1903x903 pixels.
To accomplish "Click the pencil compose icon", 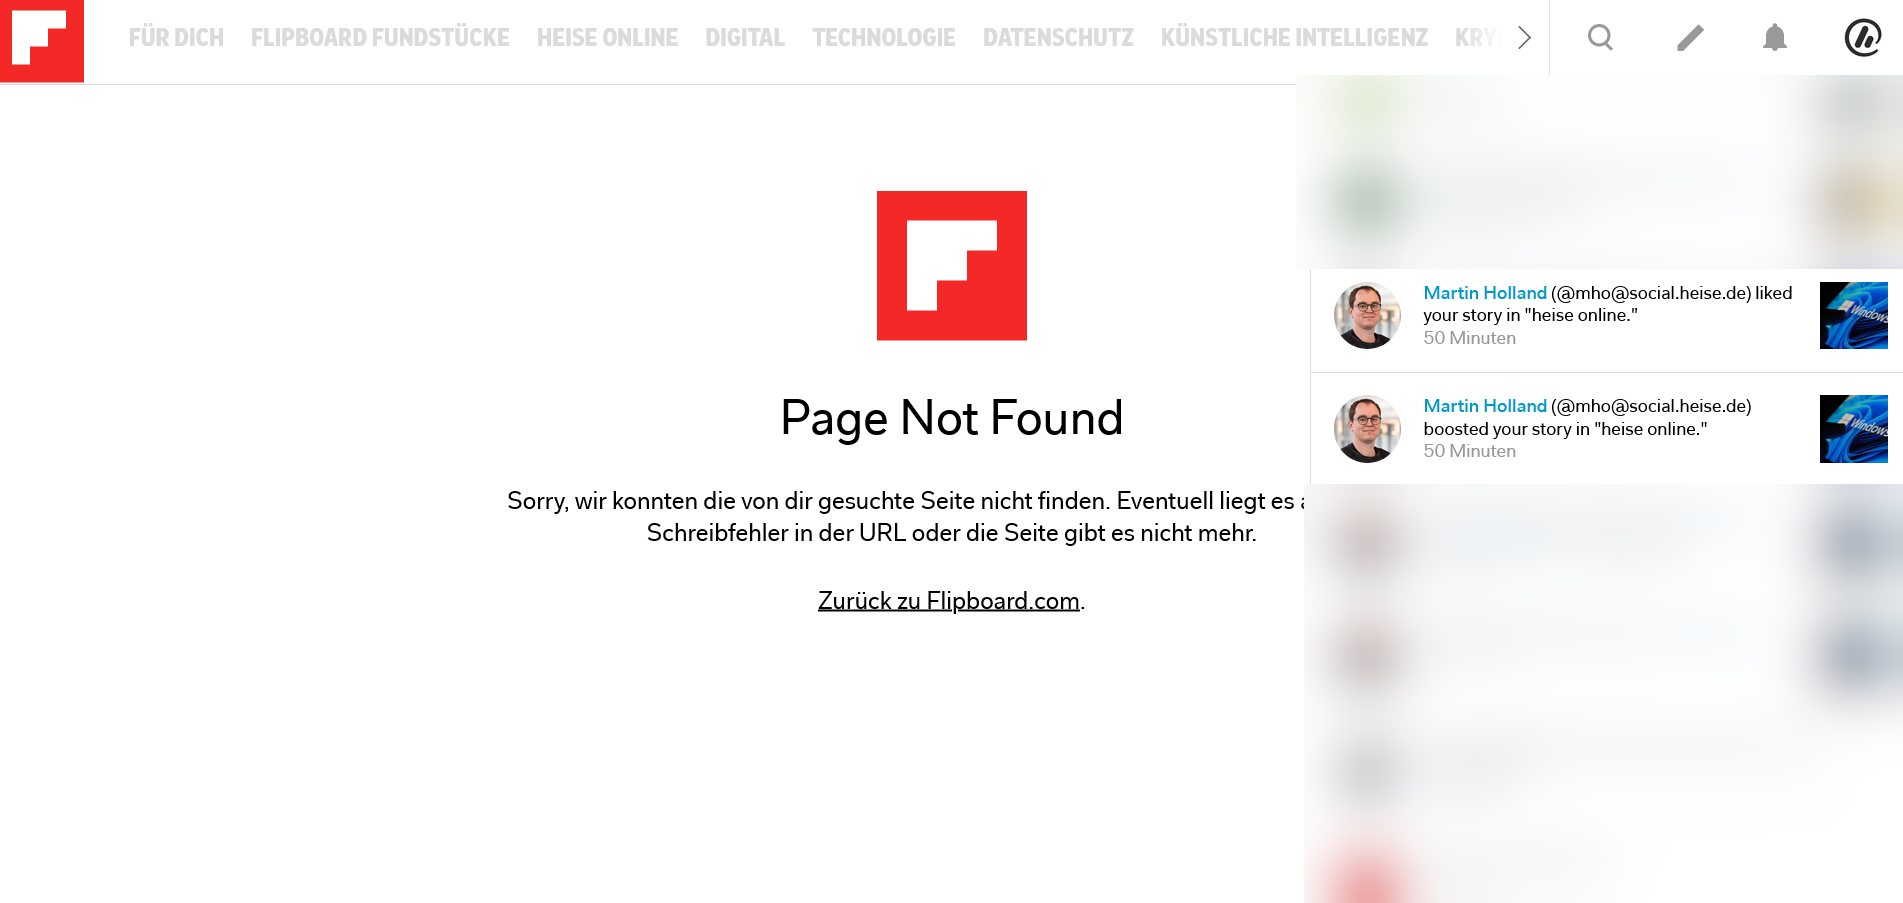I will click(1689, 38).
